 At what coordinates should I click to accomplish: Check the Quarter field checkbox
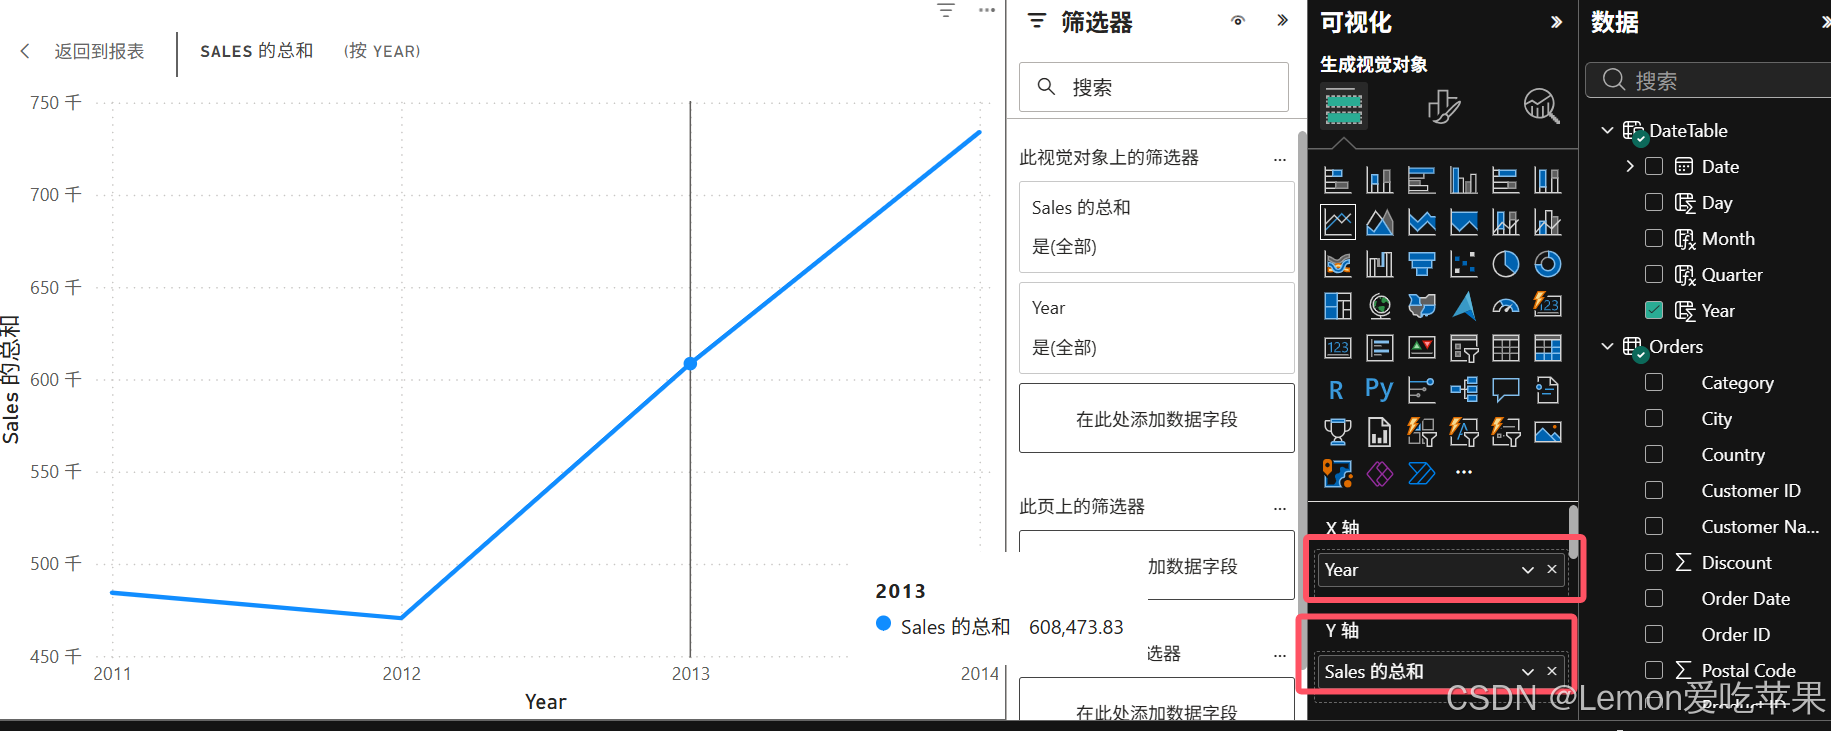(x=1654, y=274)
